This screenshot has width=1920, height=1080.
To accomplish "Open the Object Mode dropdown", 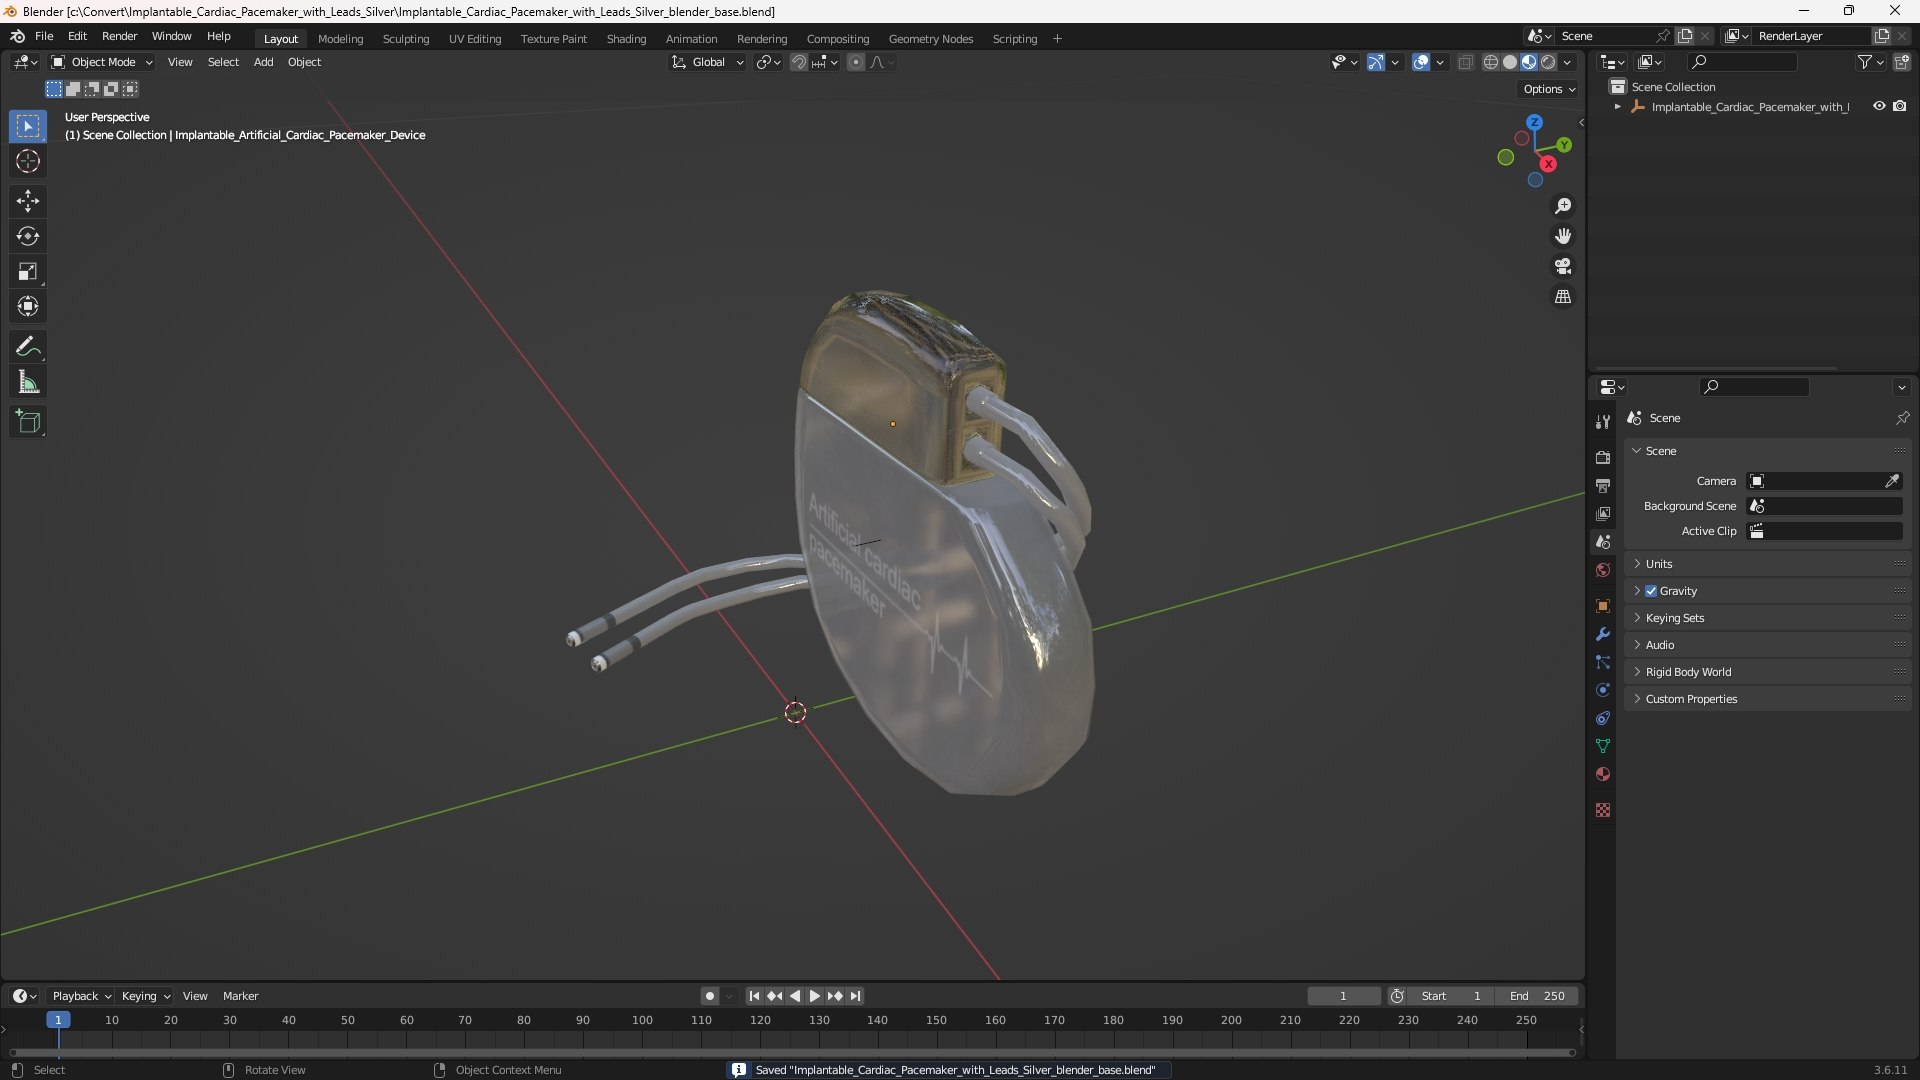I will pos(102,62).
